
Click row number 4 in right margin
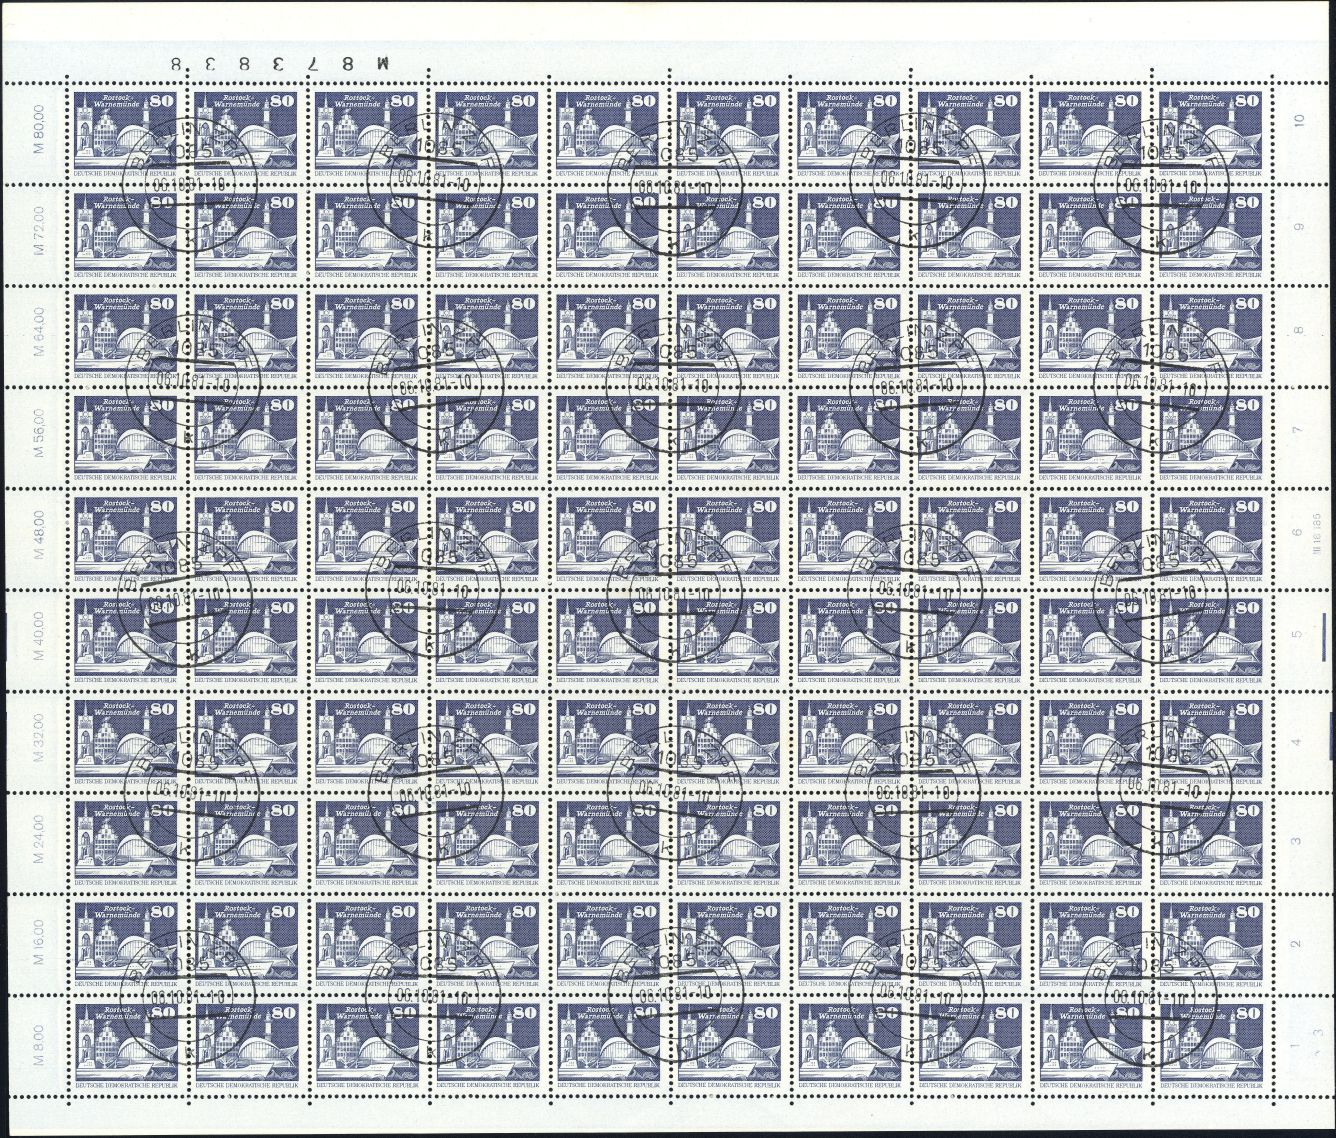coord(1299,741)
